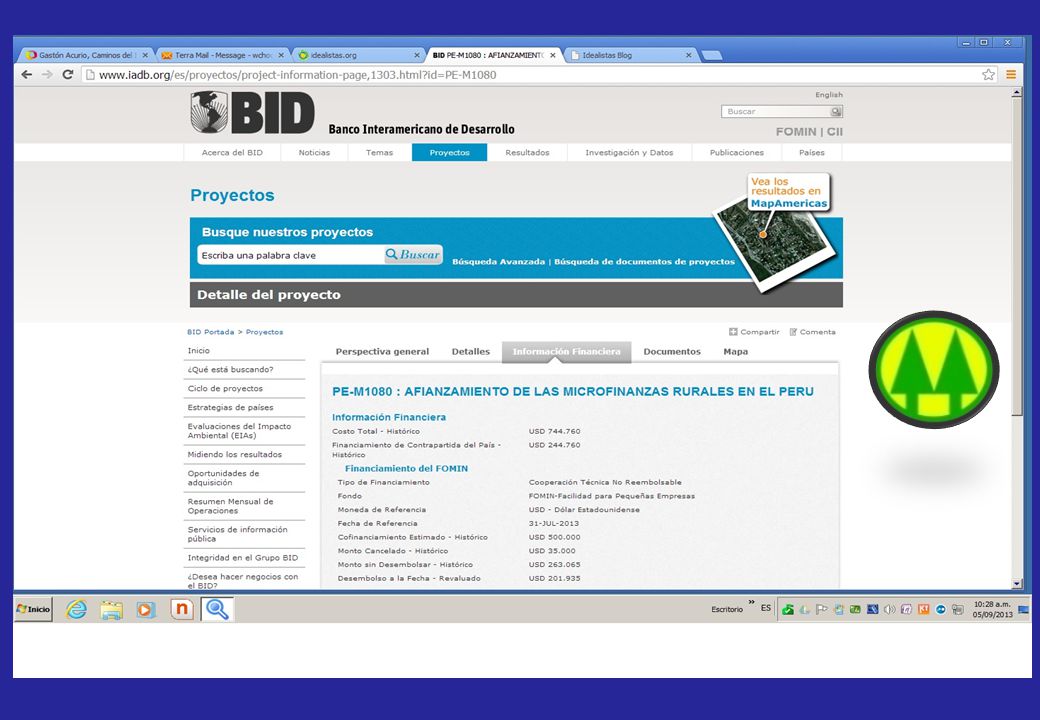
Task: Open the Detalles tab
Action: tap(471, 352)
